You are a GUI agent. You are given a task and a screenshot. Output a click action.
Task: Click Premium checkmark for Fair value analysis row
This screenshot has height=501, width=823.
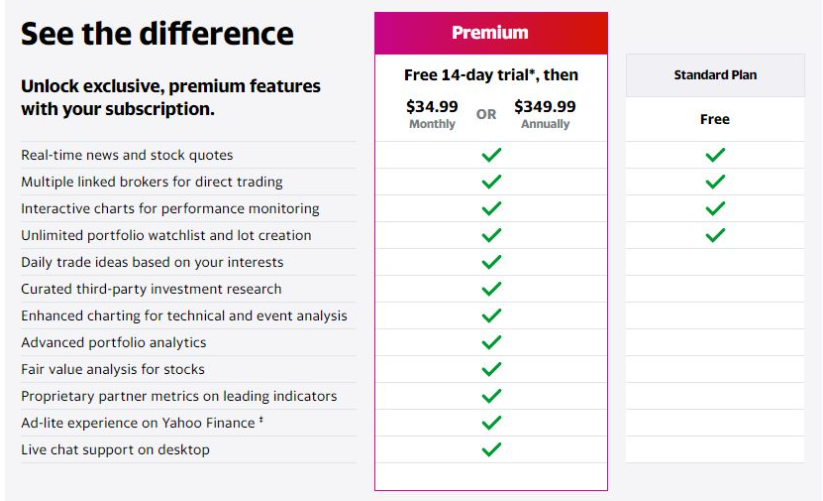(491, 369)
